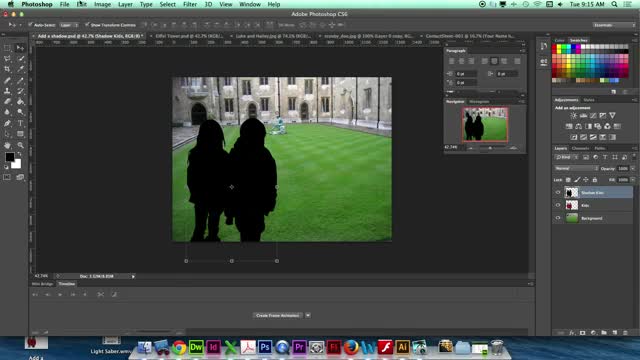
Task: Select the Rectangle shape tool
Action: 20,134
